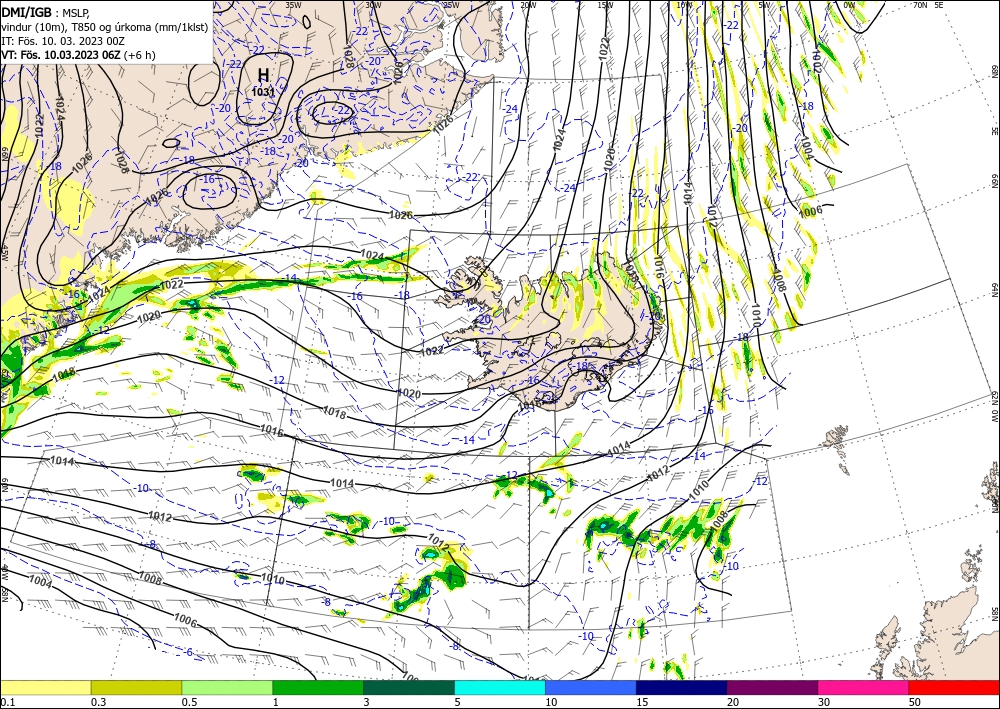Select the dark green 3 mm legend swatch
The width and height of the screenshot is (1000, 709).
[409, 687]
